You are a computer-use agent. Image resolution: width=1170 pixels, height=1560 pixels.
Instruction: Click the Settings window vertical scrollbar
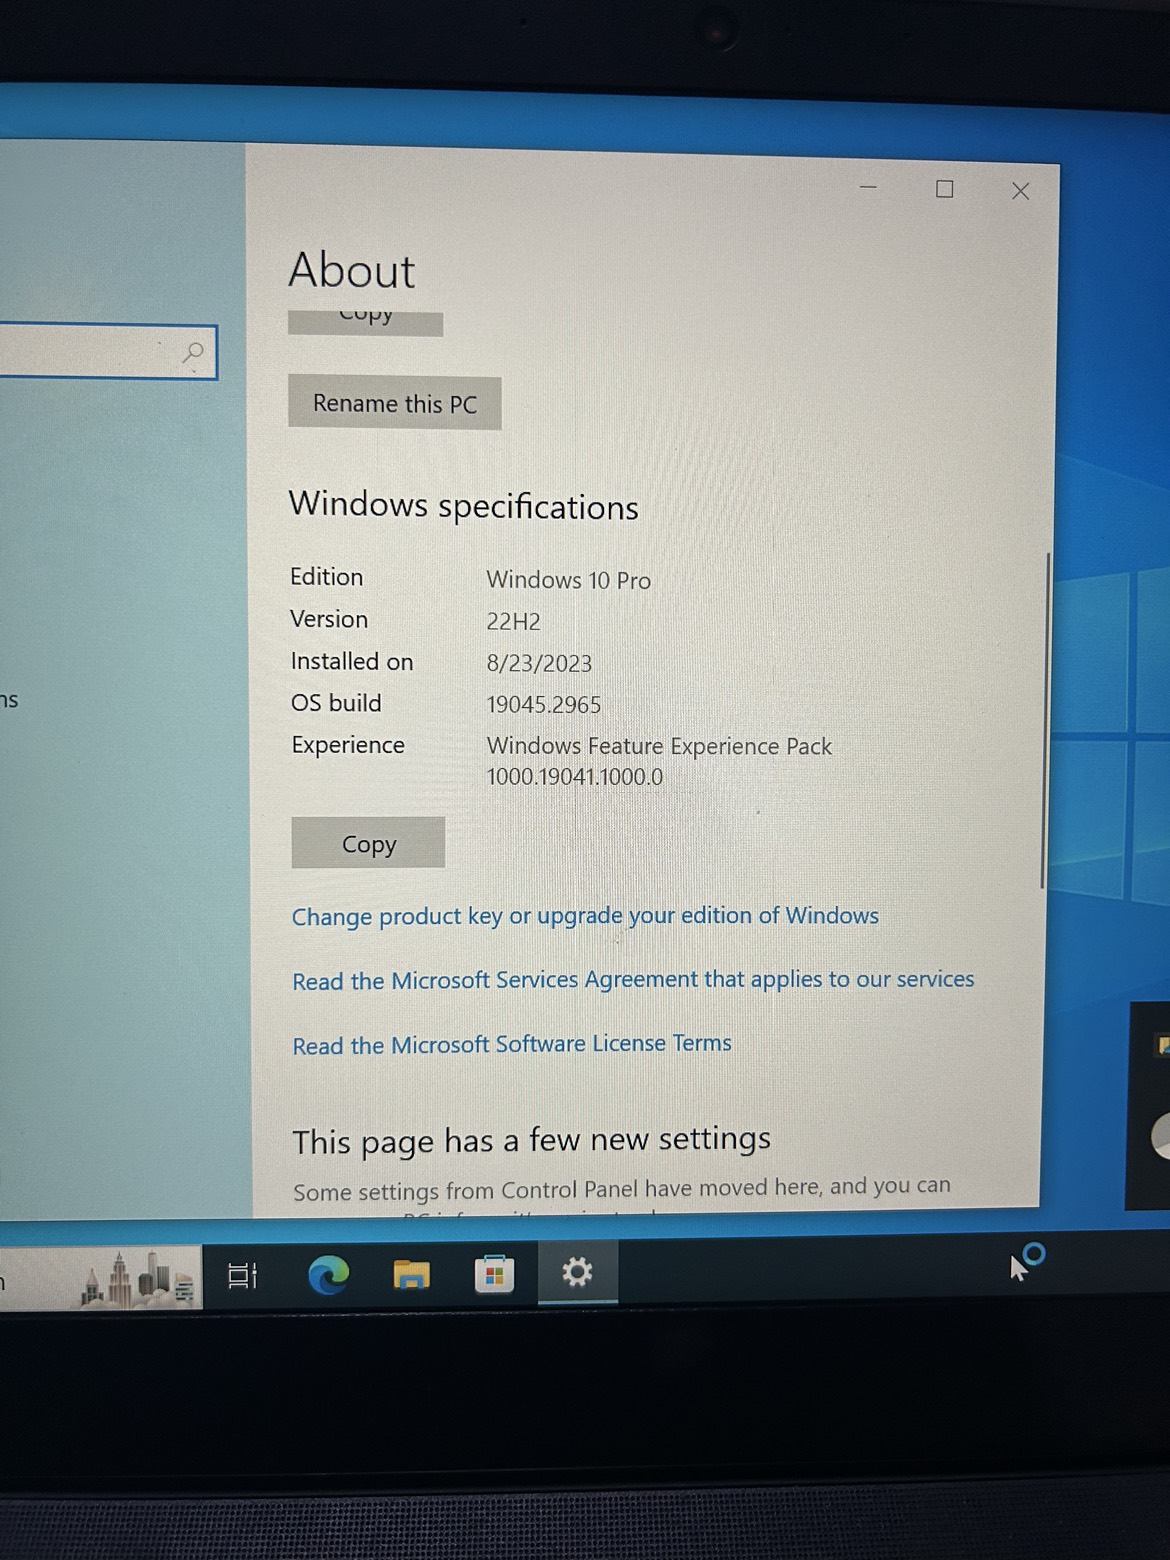click(1044, 720)
